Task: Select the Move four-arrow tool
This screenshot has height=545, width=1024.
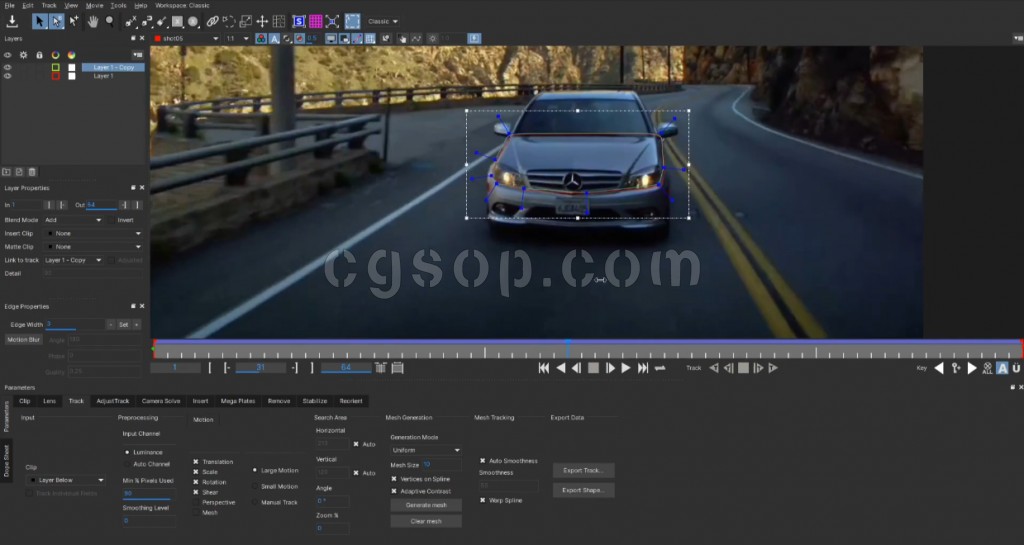Action: [262, 22]
